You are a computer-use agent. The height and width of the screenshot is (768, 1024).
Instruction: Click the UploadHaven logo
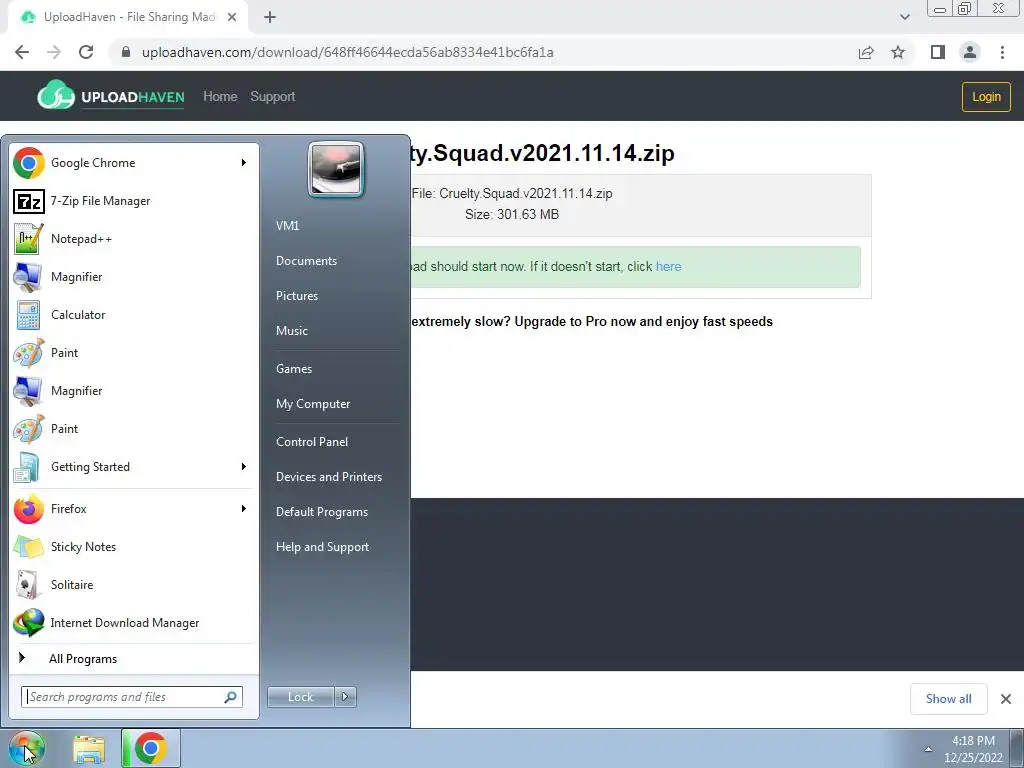[x=110, y=97]
